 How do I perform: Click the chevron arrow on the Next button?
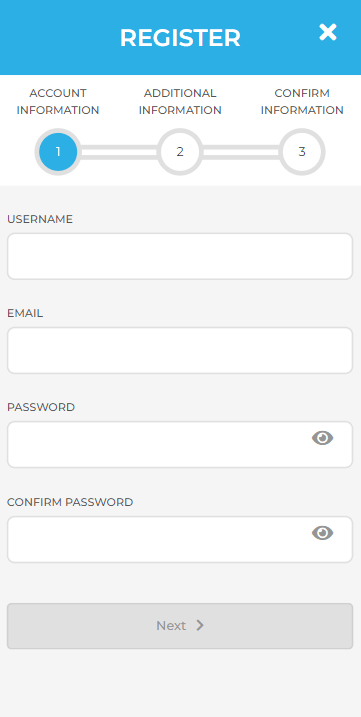point(200,626)
